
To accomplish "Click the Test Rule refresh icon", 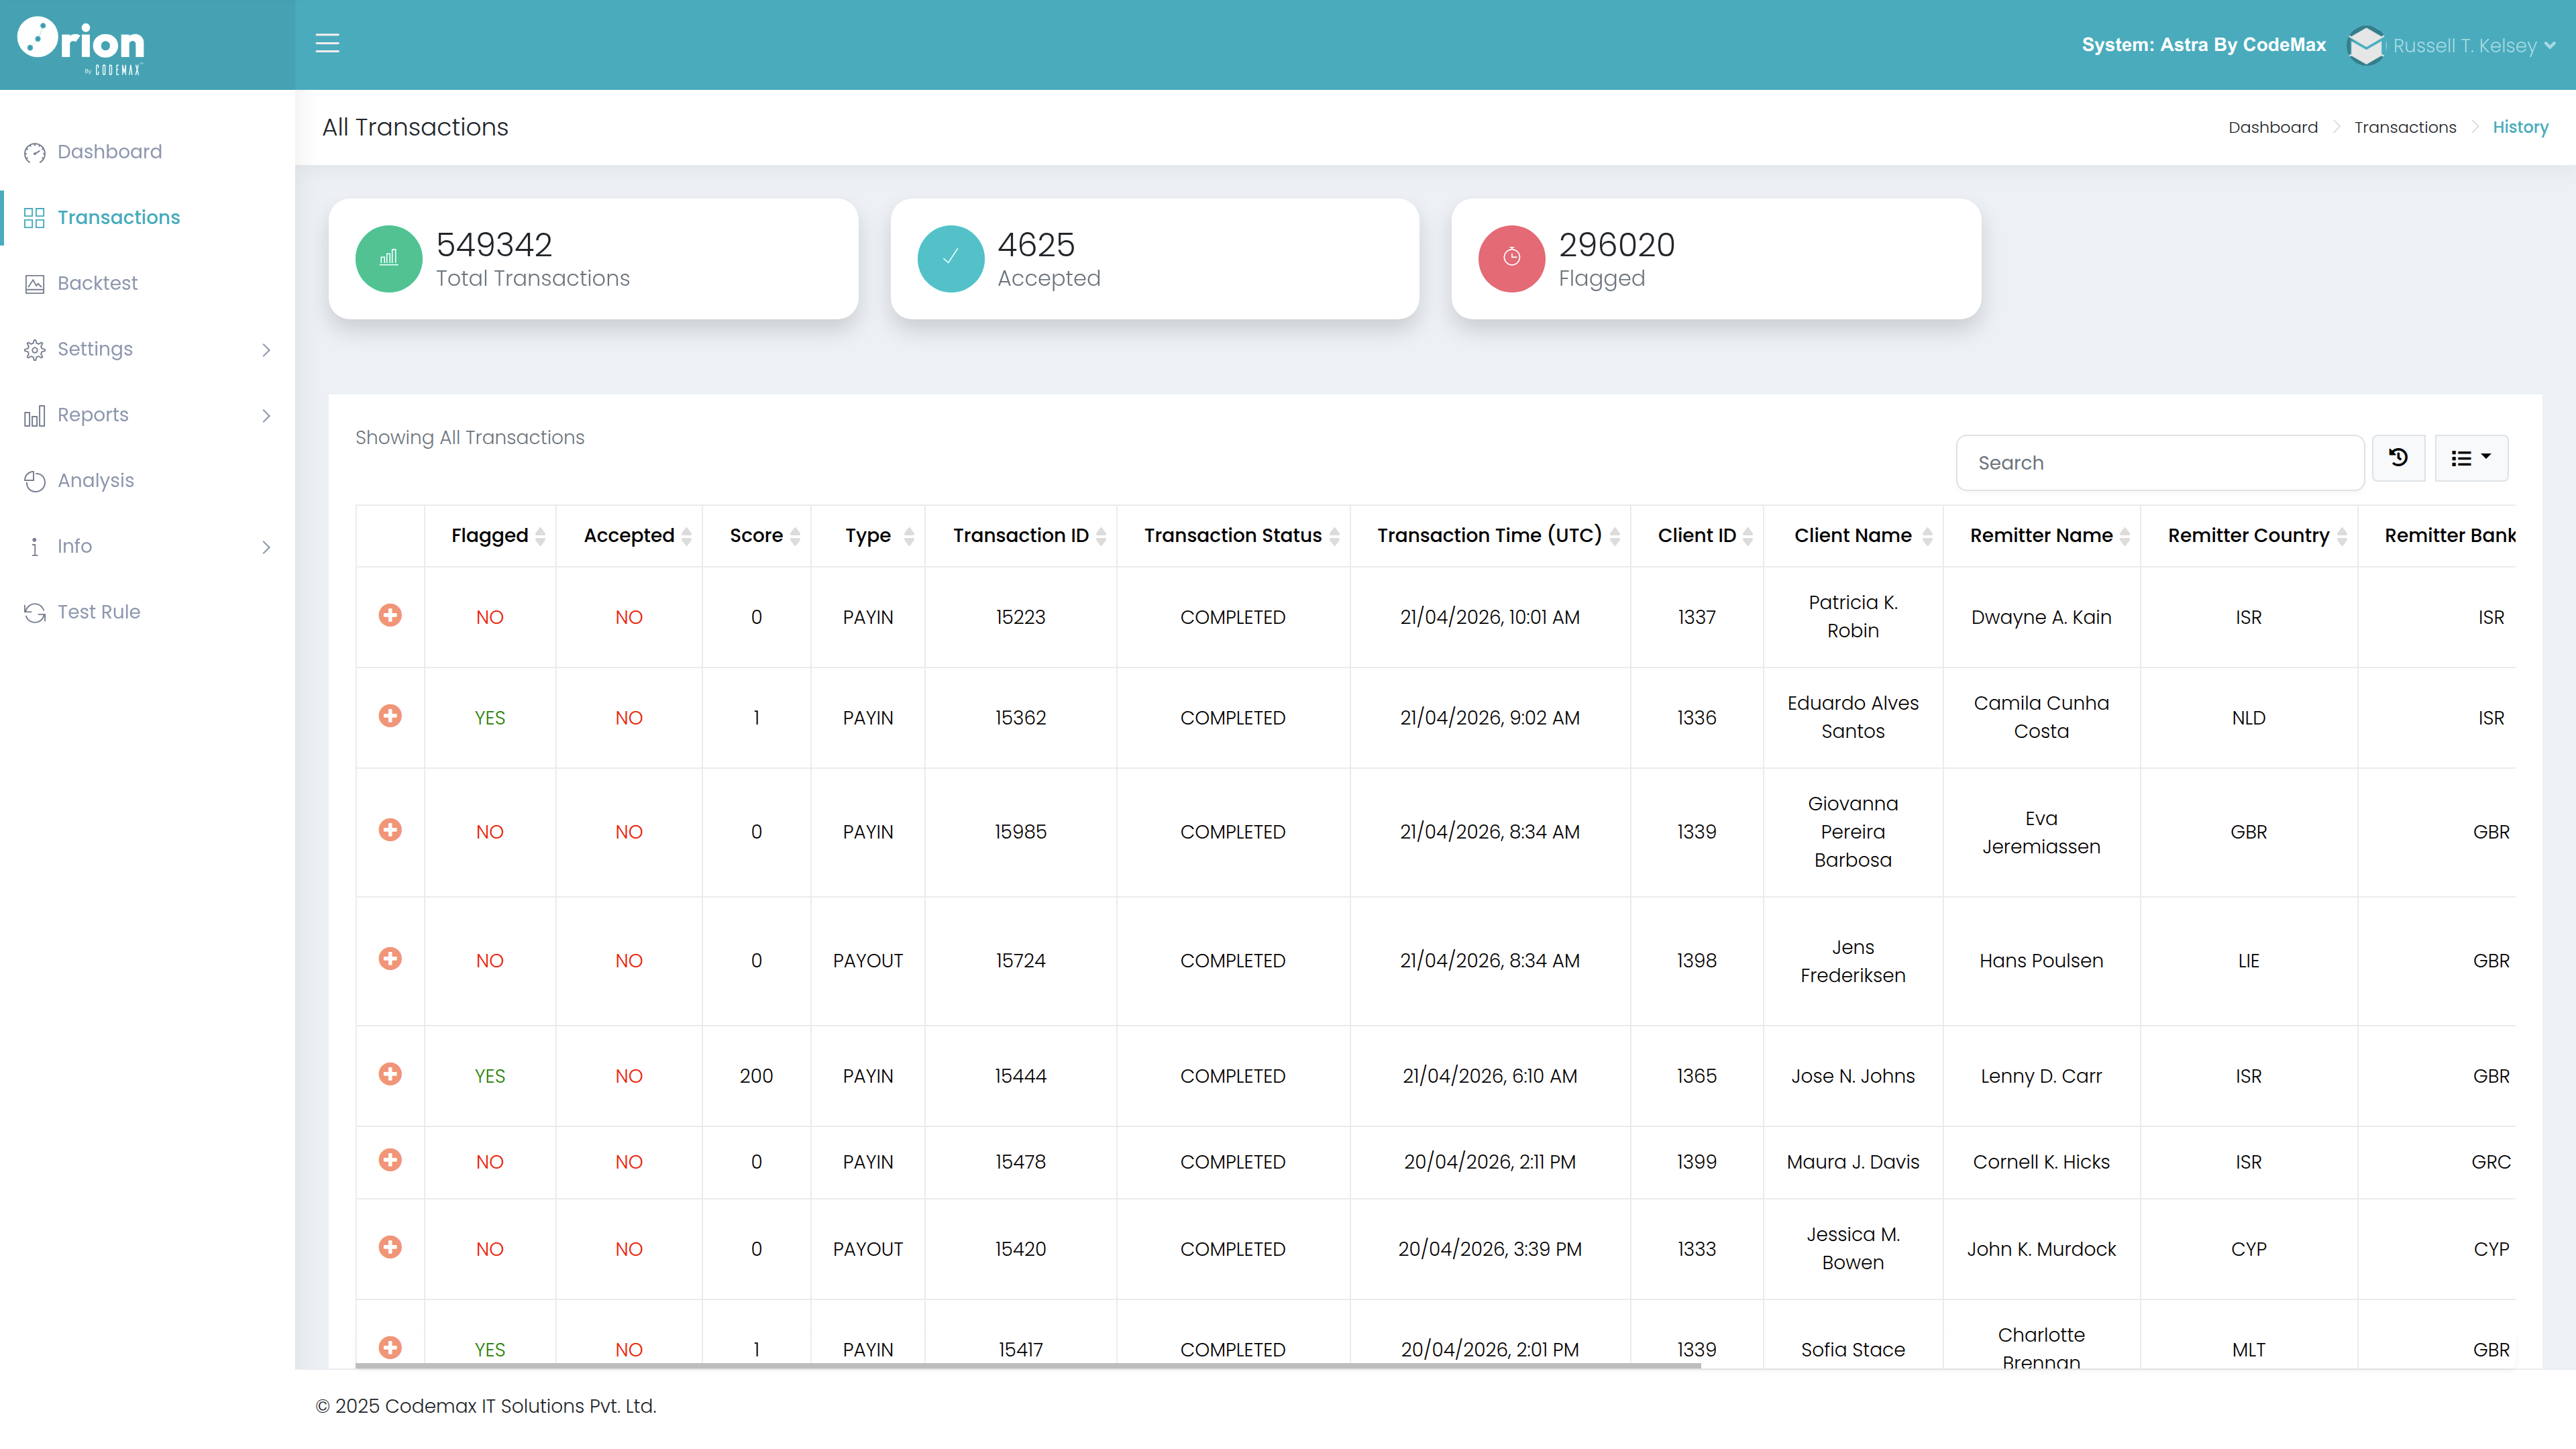I will point(35,613).
